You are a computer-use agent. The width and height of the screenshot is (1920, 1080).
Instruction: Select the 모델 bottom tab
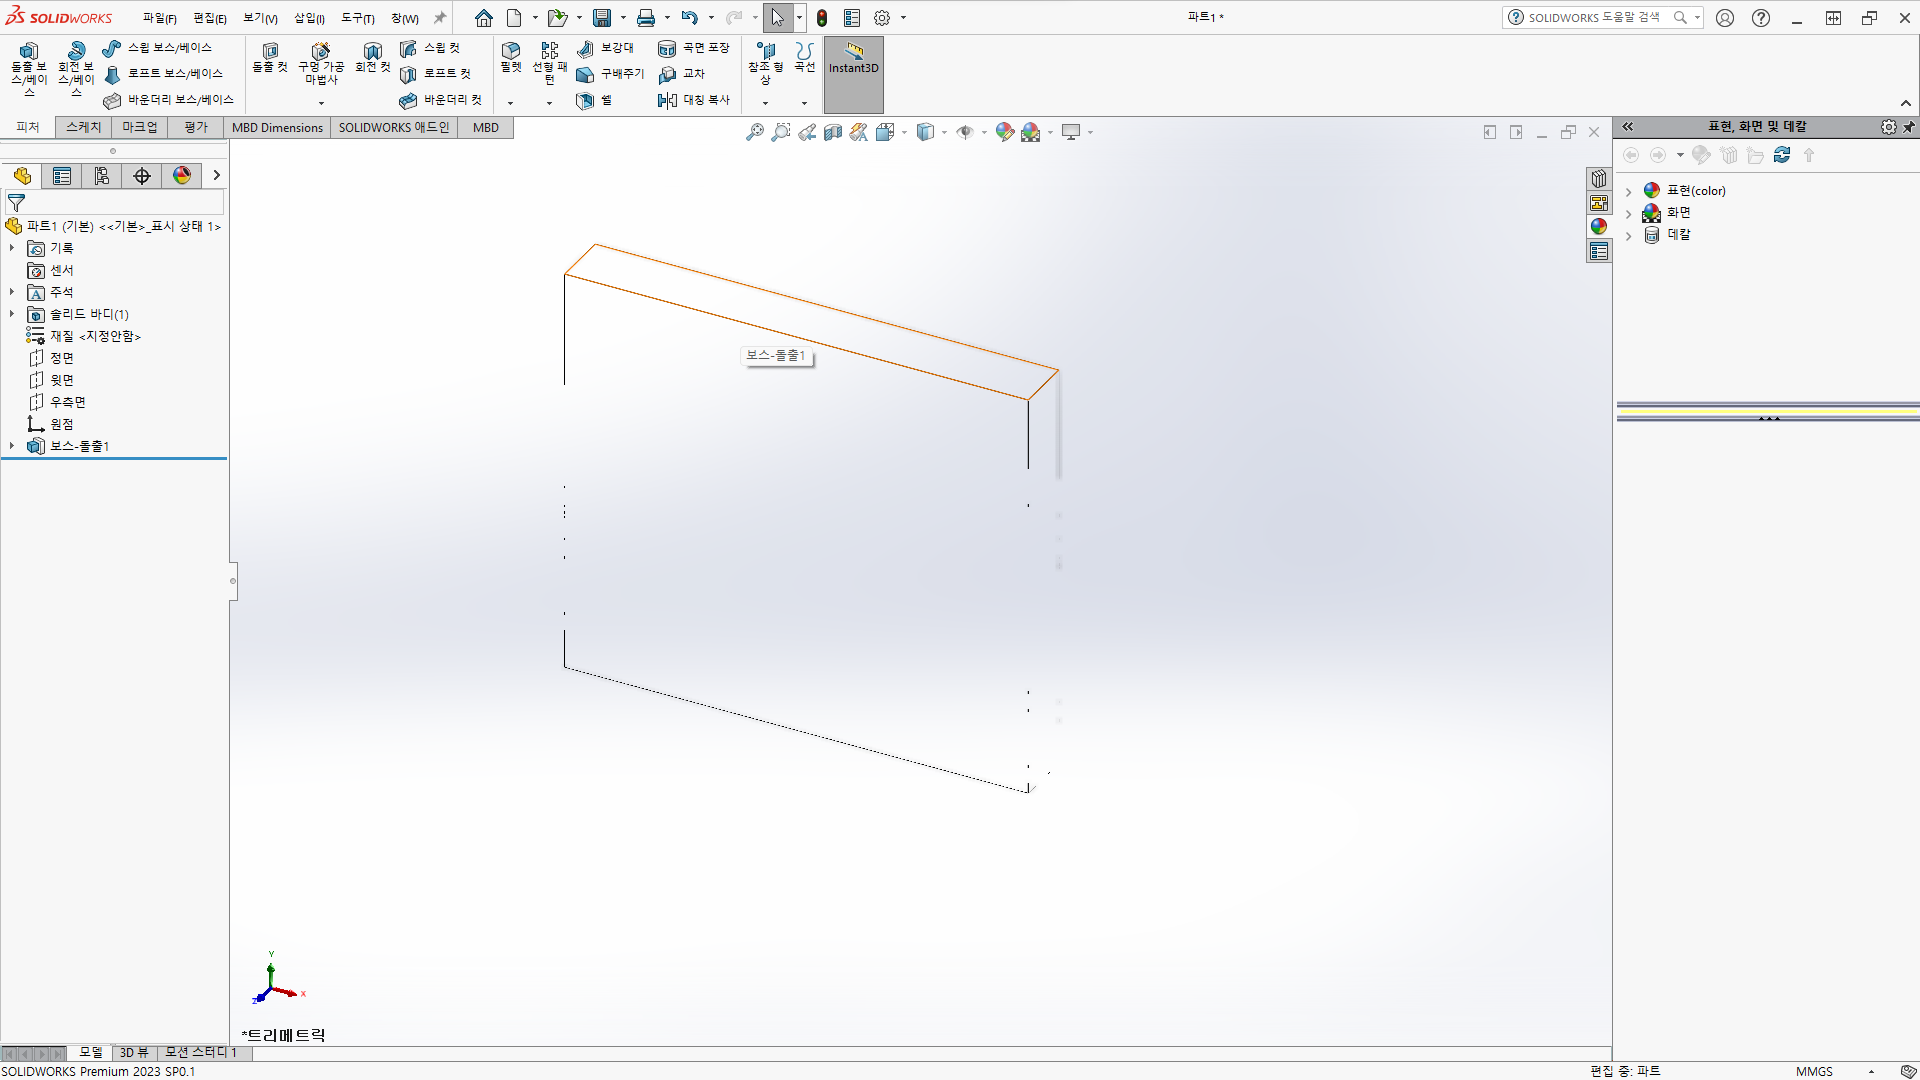pos(90,1052)
